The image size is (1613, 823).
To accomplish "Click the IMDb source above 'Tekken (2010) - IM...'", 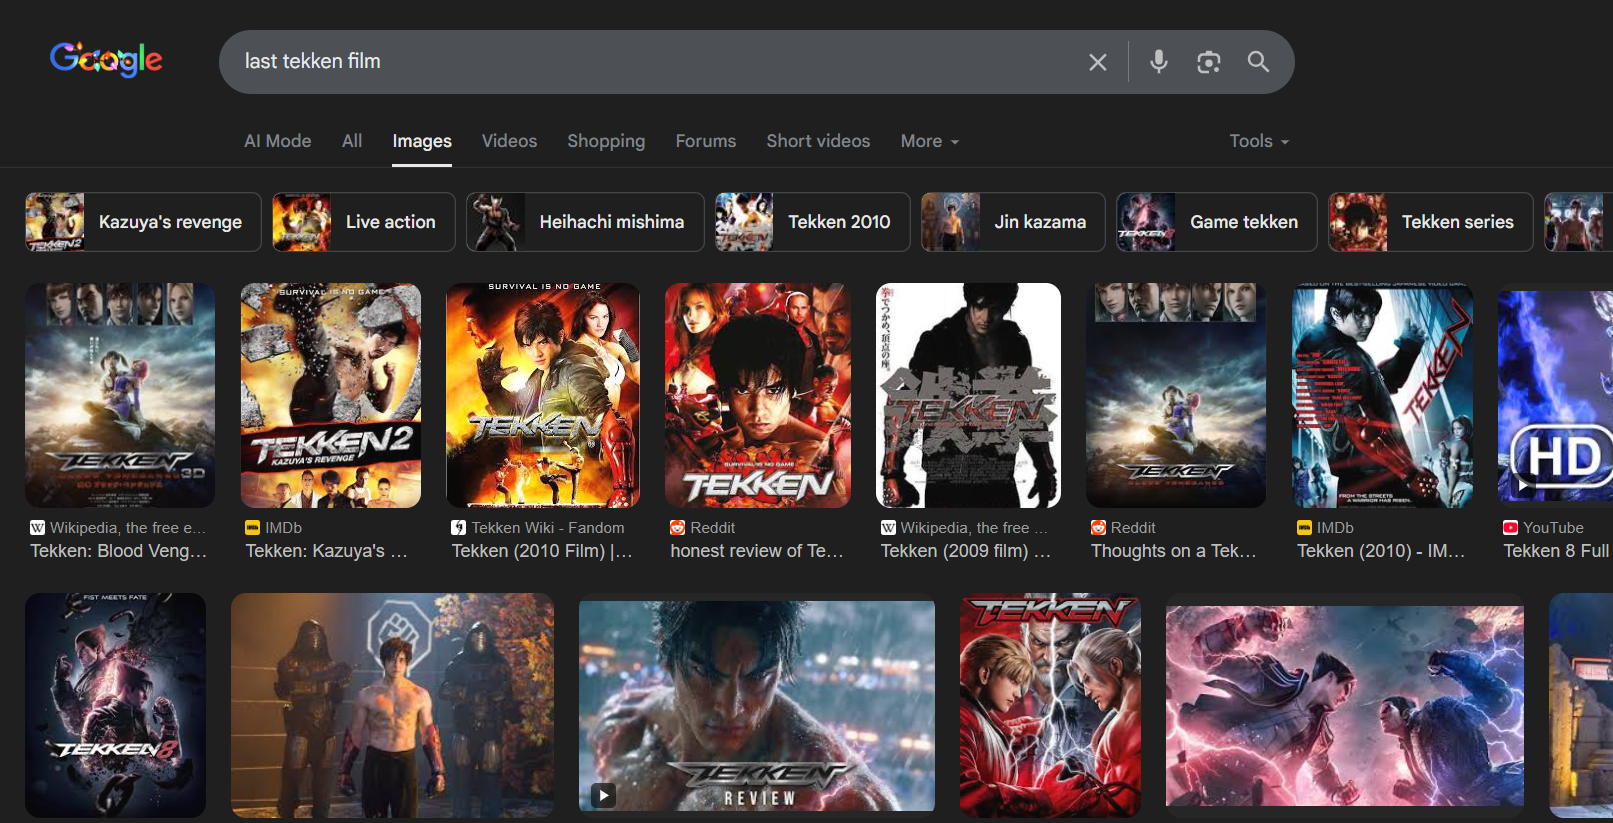I will [1326, 528].
